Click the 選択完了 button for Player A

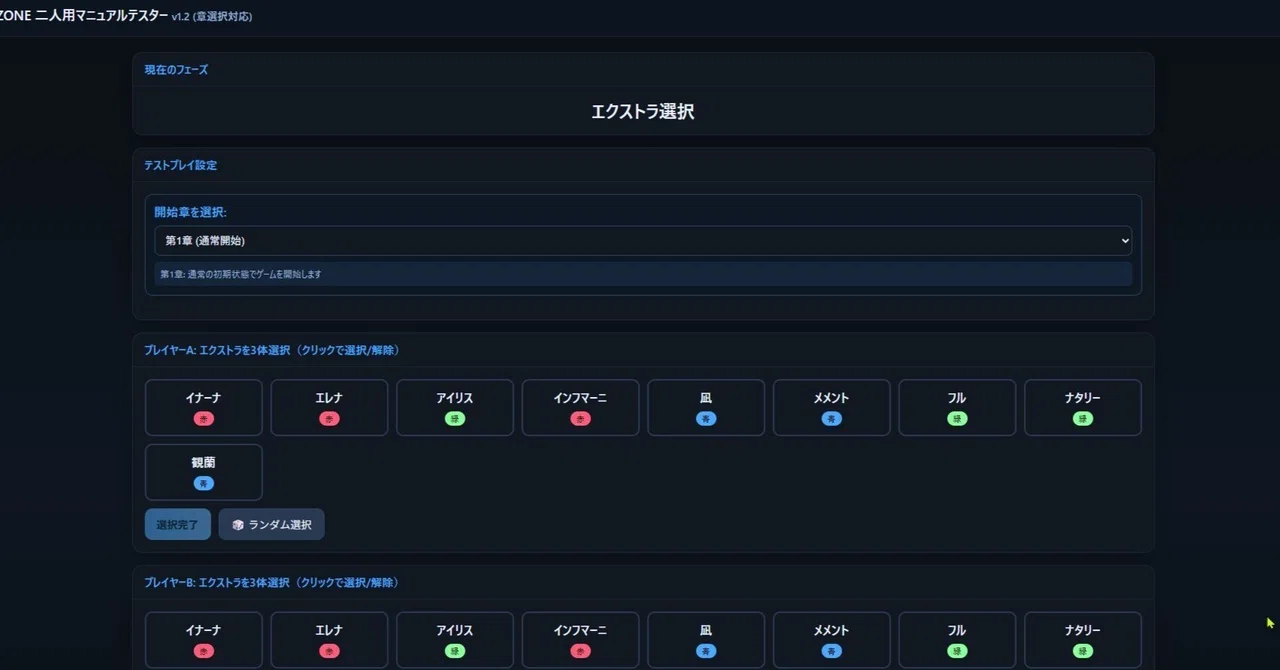point(178,524)
